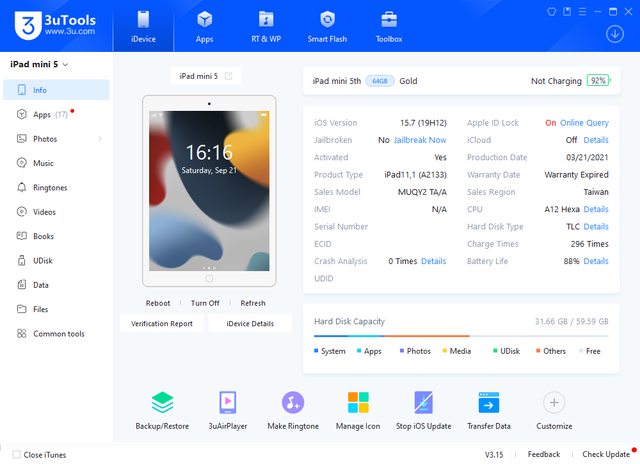Expand the Photos sidebar item arrow
The height and width of the screenshot is (464, 640).
[x=100, y=139]
